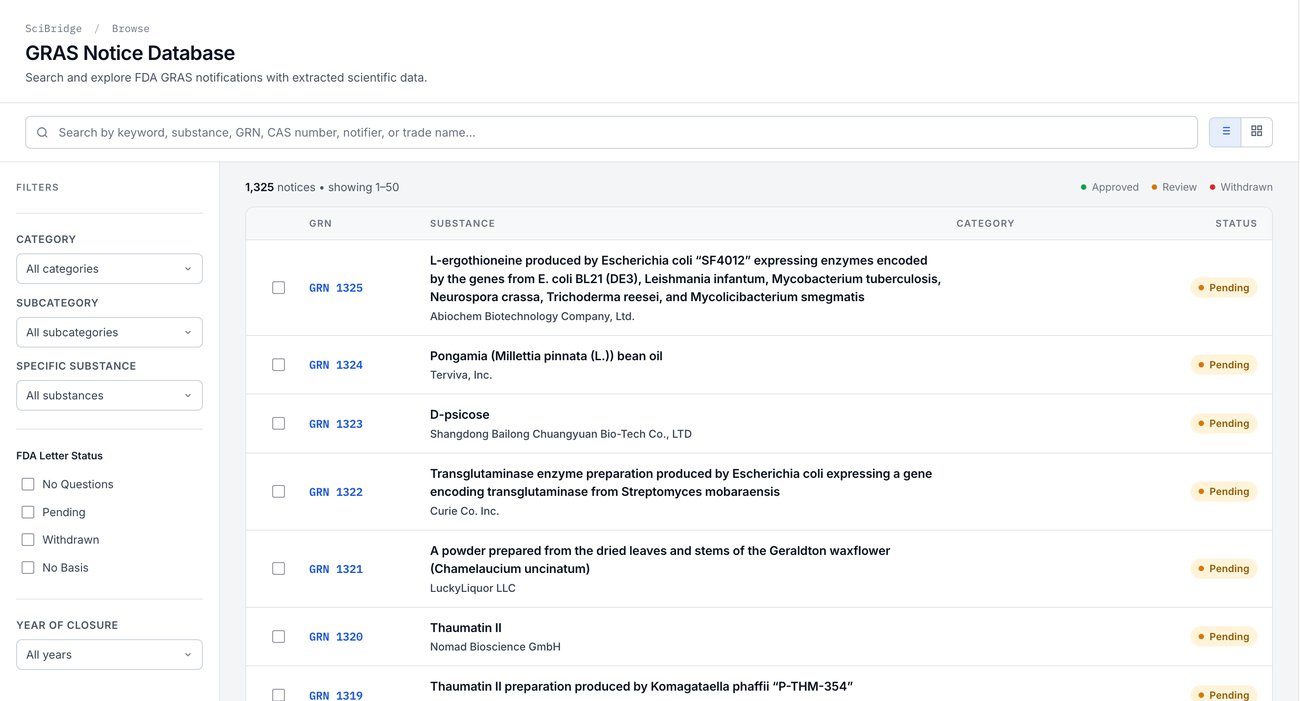The height and width of the screenshot is (701, 1300).
Task: Switch to list view layout
Action: [1225, 131]
